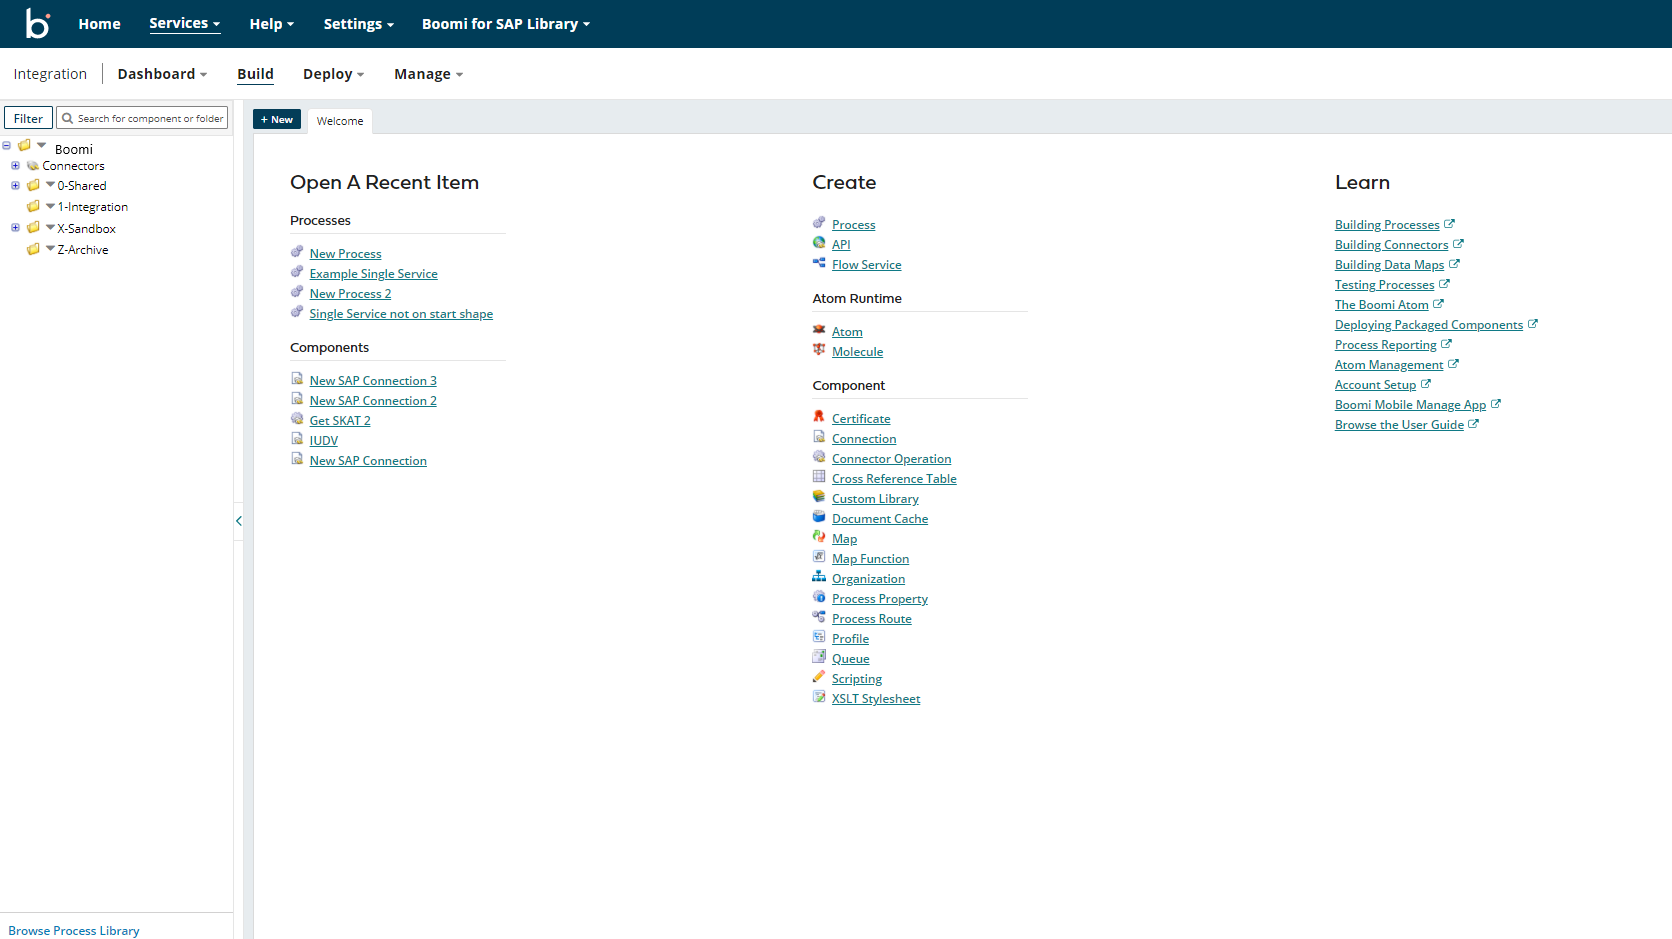Image resolution: width=1672 pixels, height=939 pixels.
Task: Collapse the Boomi root folder
Action: 7,146
